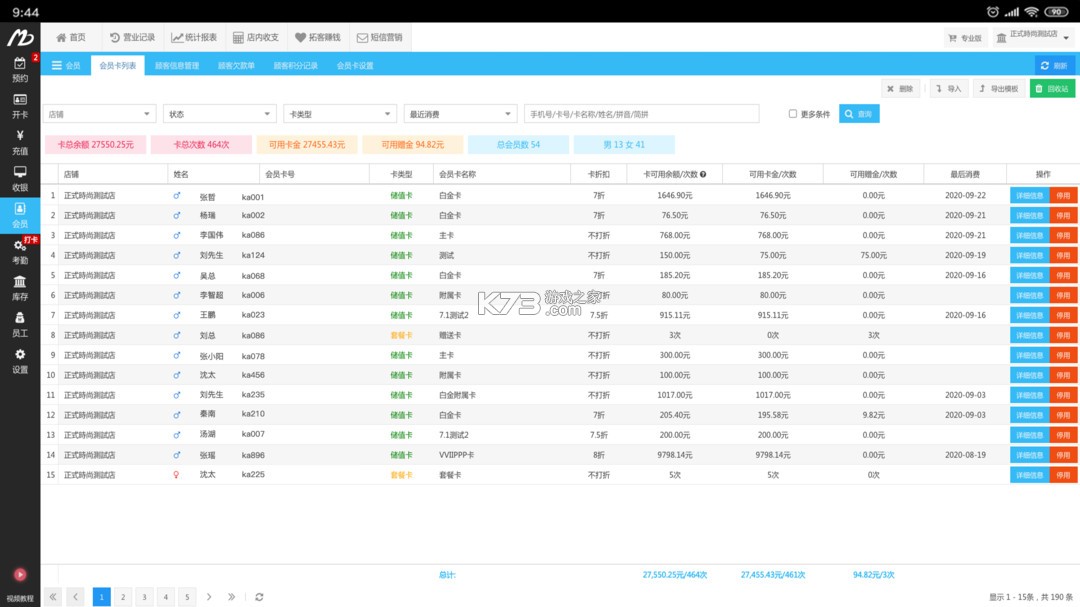Click the 删除 delete button

pyautogui.click(x=900, y=88)
